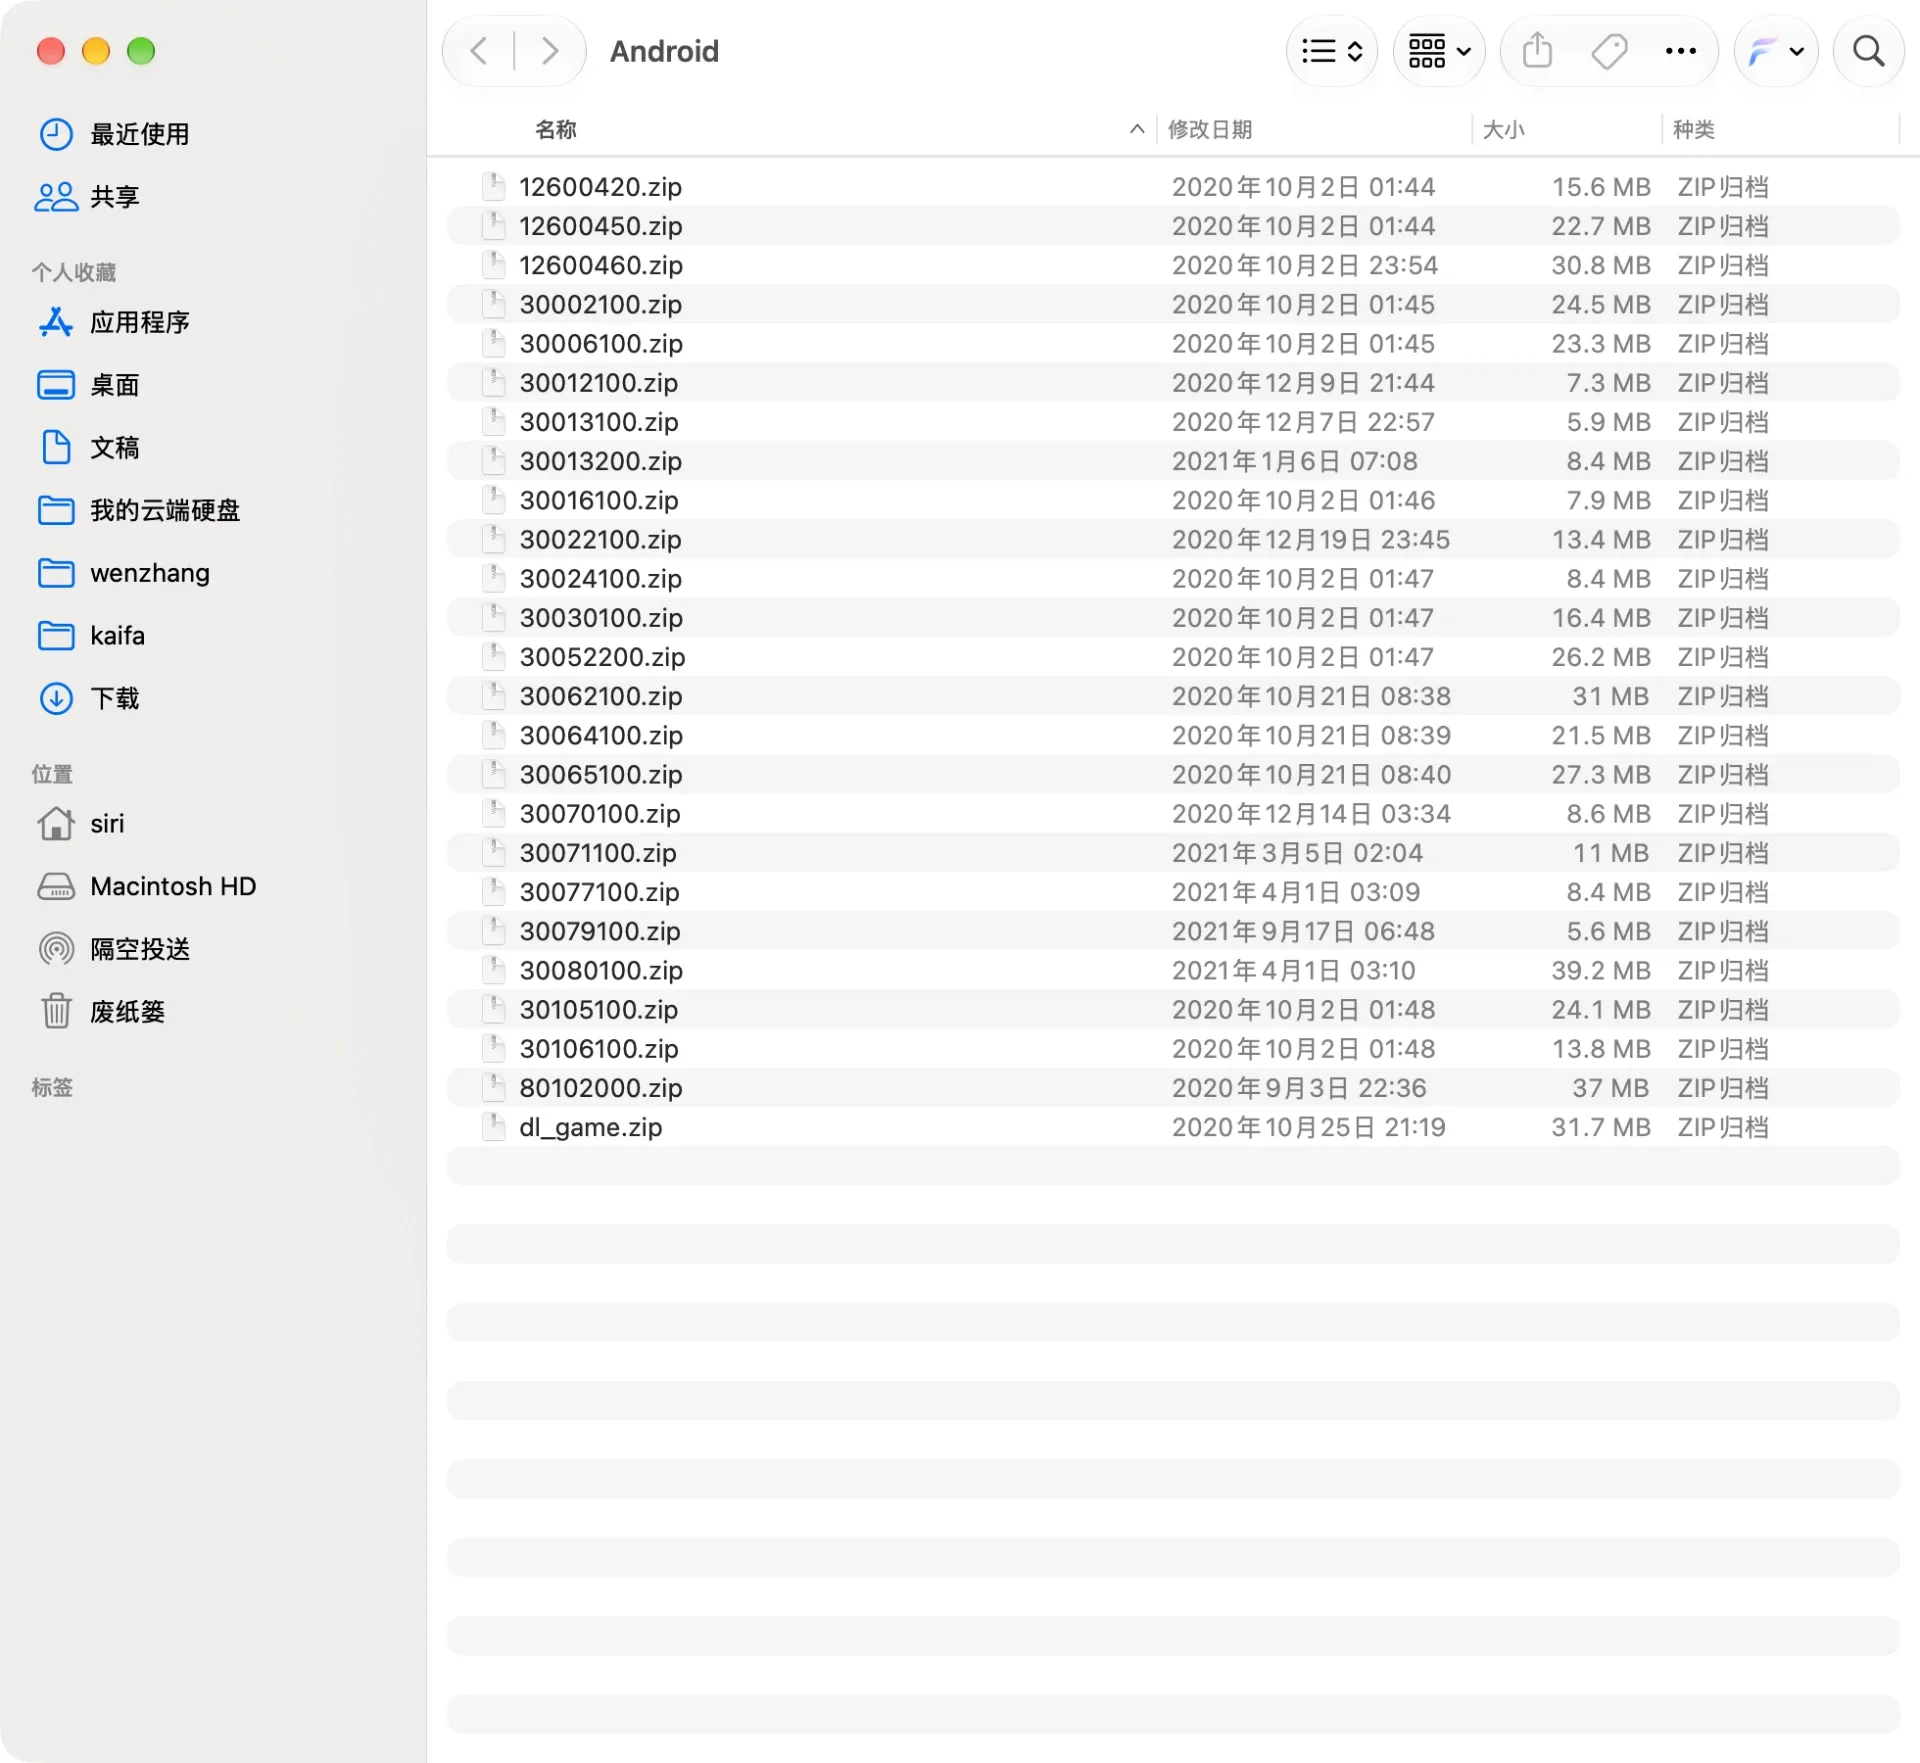Click the file icon of 30106100.zip
The width and height of the screenshot is (1920, 1763).
tap(494, 1048)
